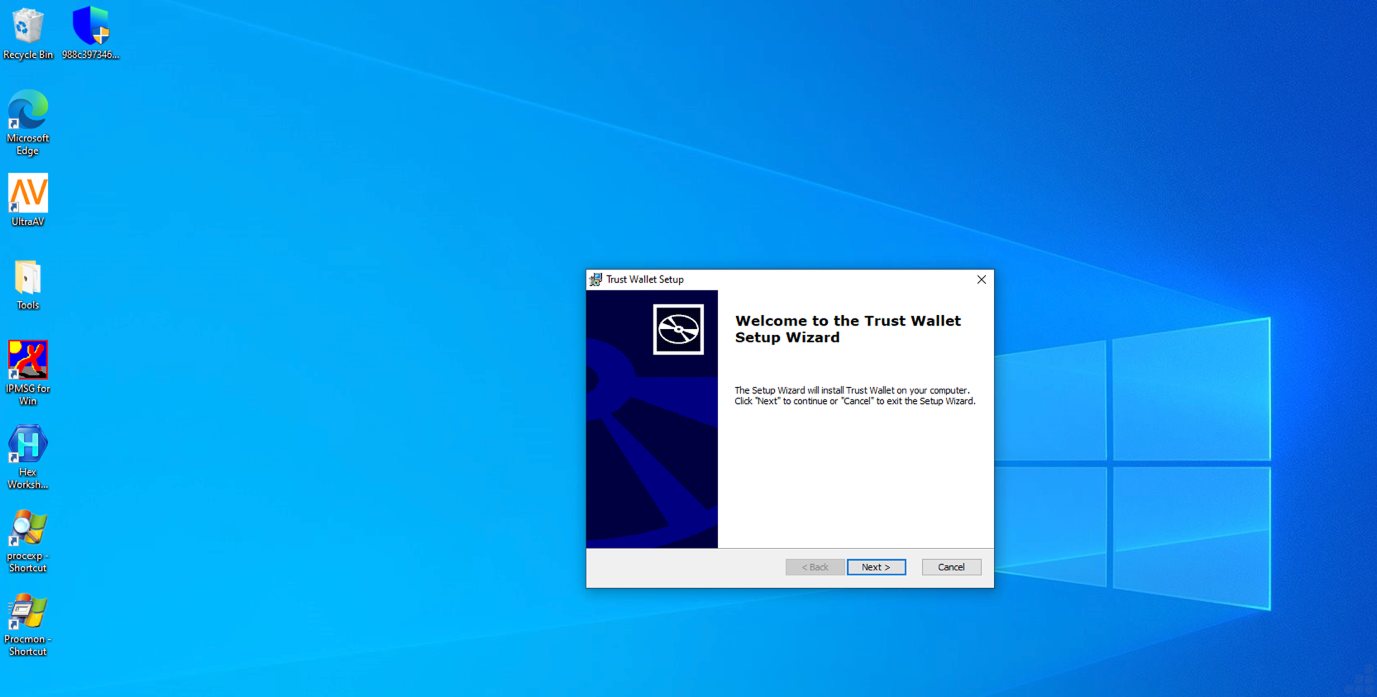Cancel the Trust Wallet setup

pos(951,567)
